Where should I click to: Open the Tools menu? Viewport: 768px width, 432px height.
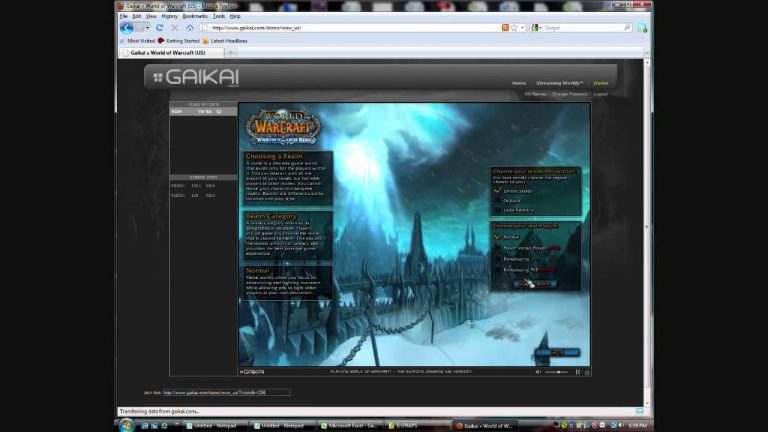click(219, 16)
